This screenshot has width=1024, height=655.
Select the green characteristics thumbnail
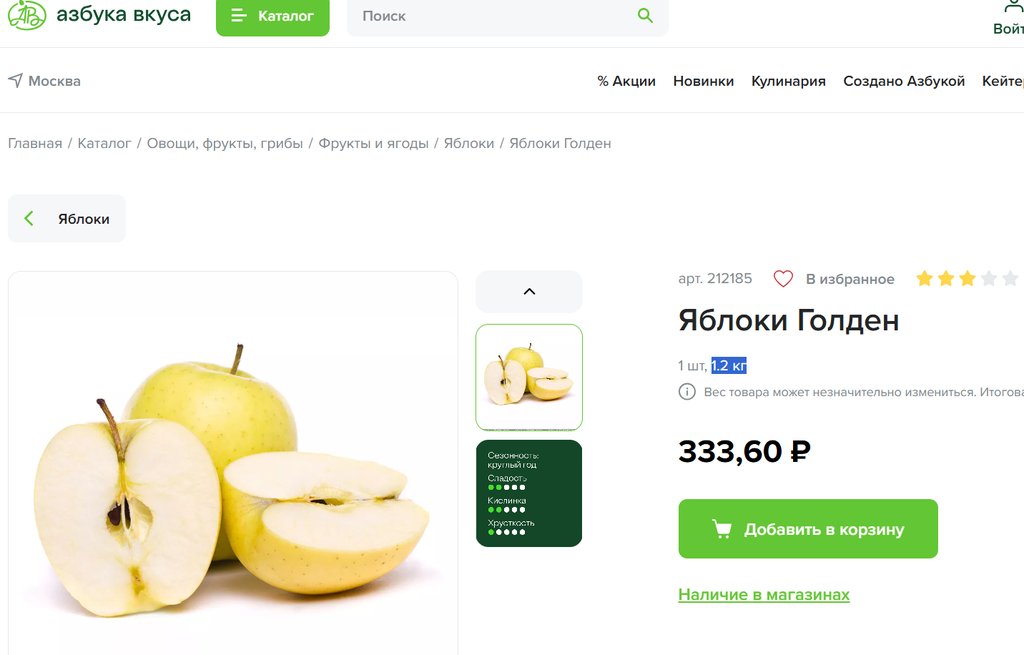(529, 493)
